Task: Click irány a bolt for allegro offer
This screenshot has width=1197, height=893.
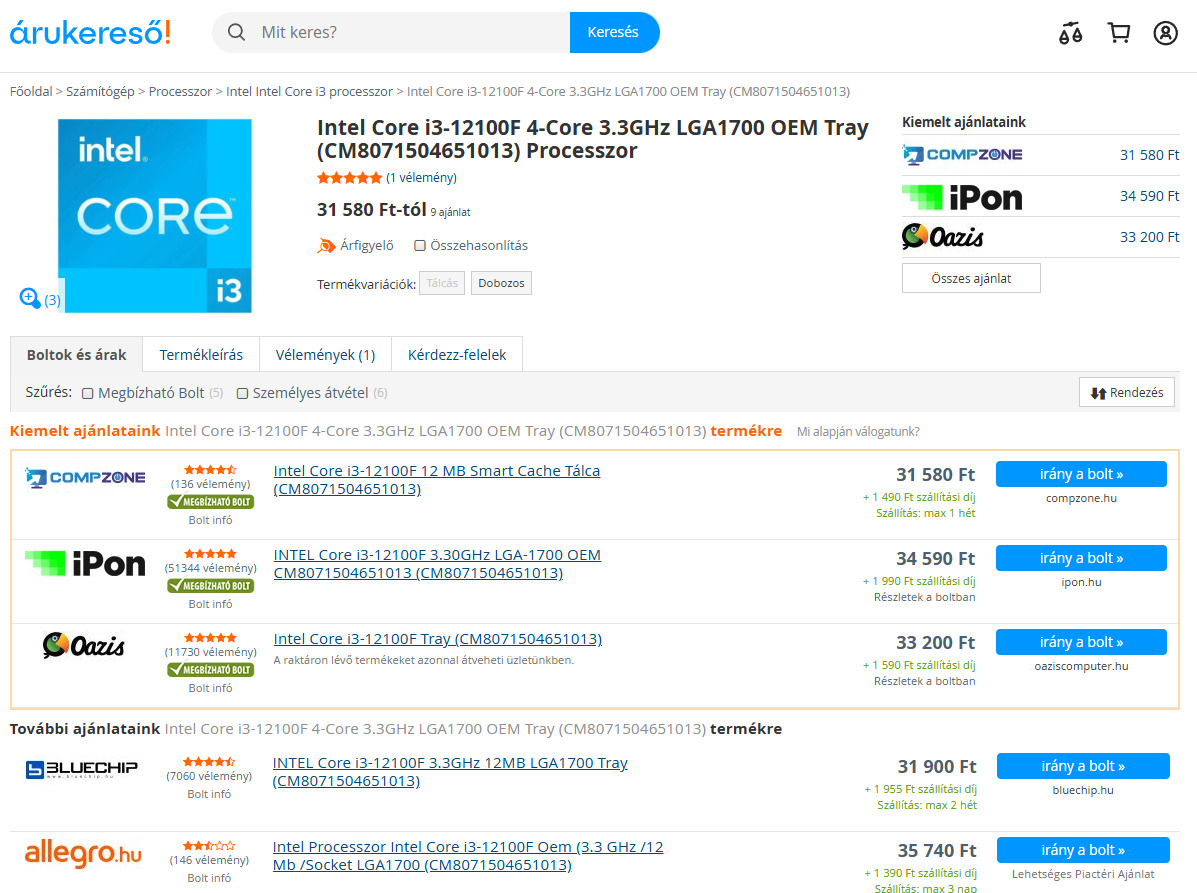Action: point(1082,849)
